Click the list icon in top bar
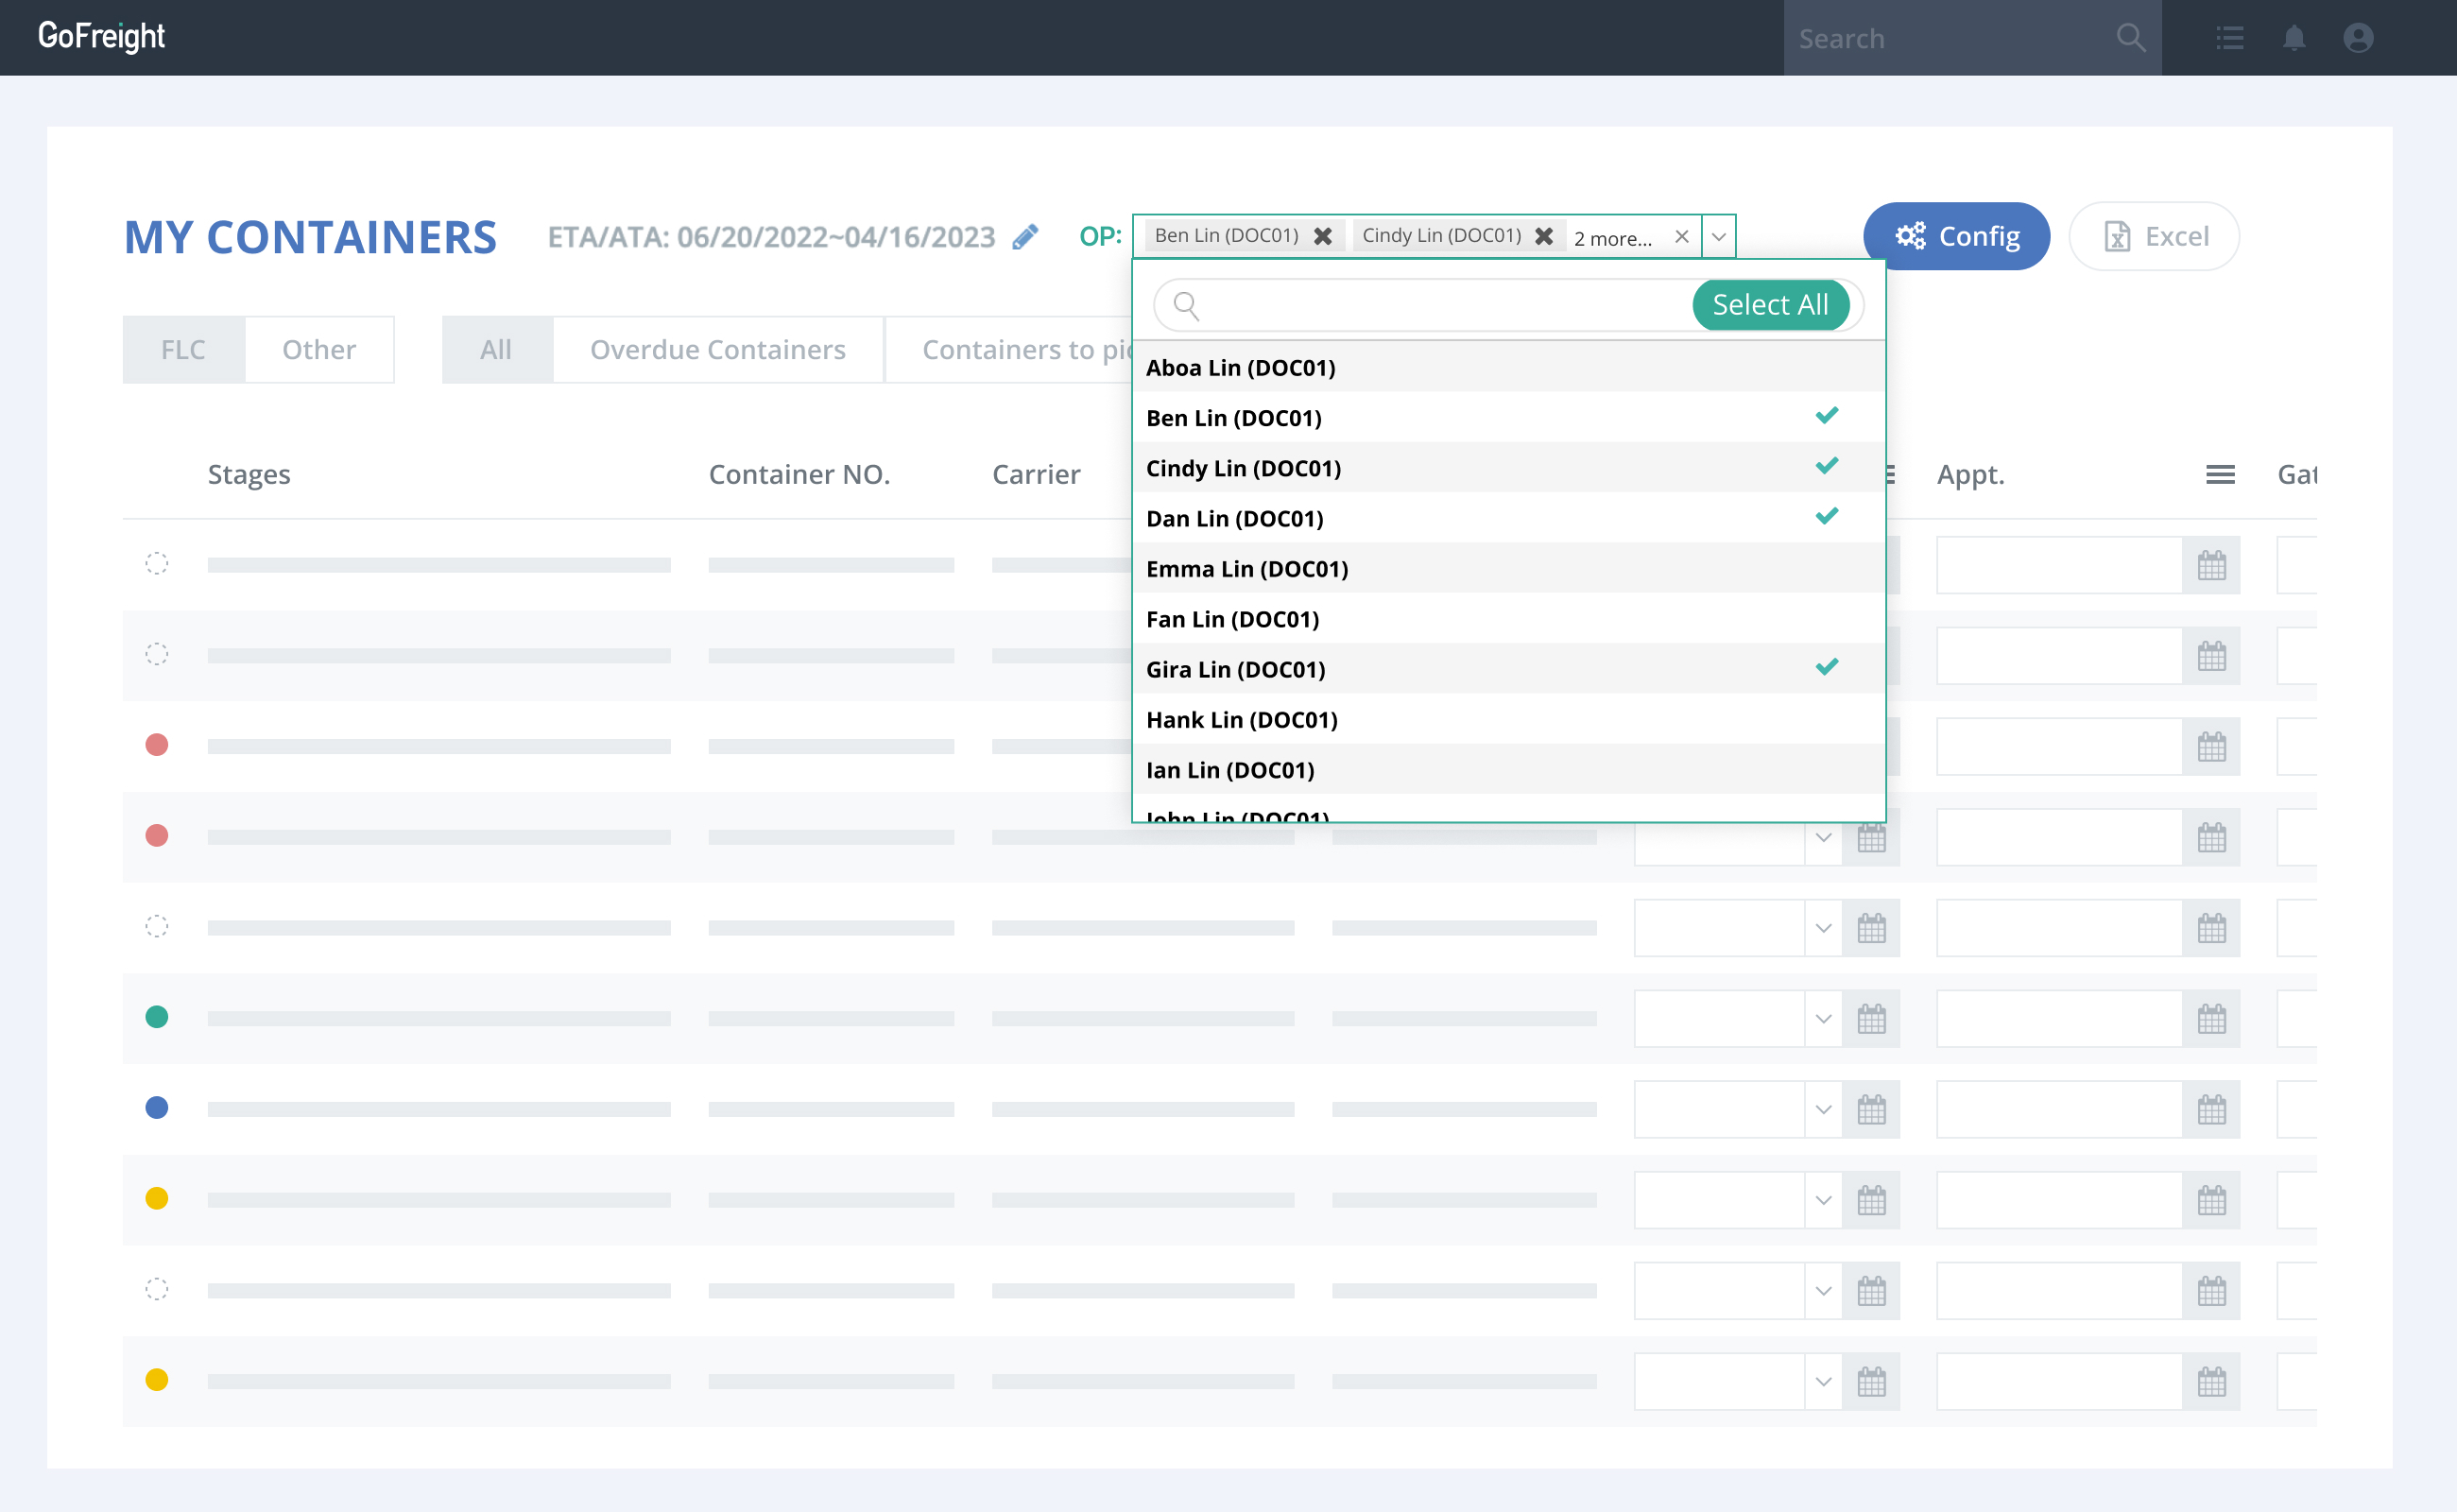Image resolution: width=2457 pixels, height=1512 pixels. 2229,38
